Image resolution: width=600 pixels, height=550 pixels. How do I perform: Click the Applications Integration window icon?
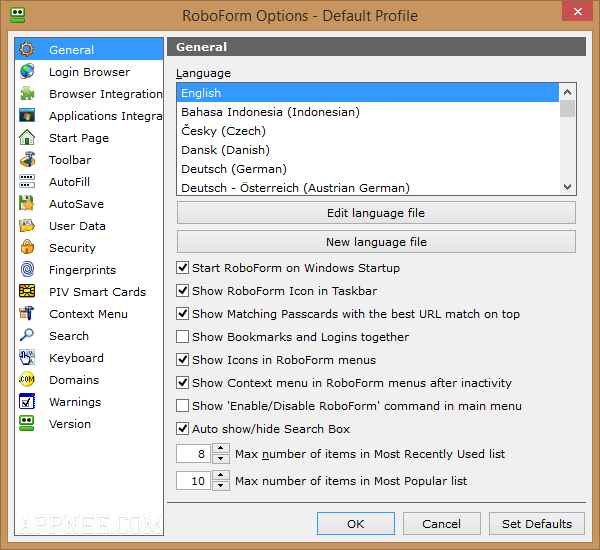point(27,116)
